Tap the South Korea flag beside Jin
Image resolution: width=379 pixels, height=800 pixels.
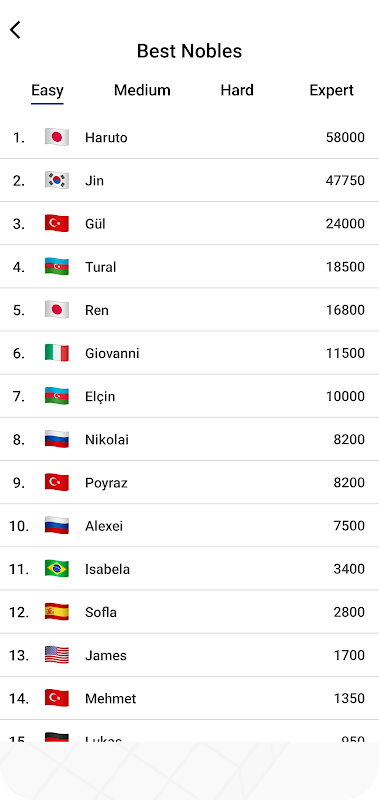pyautogui.click(x=57, y=180)
